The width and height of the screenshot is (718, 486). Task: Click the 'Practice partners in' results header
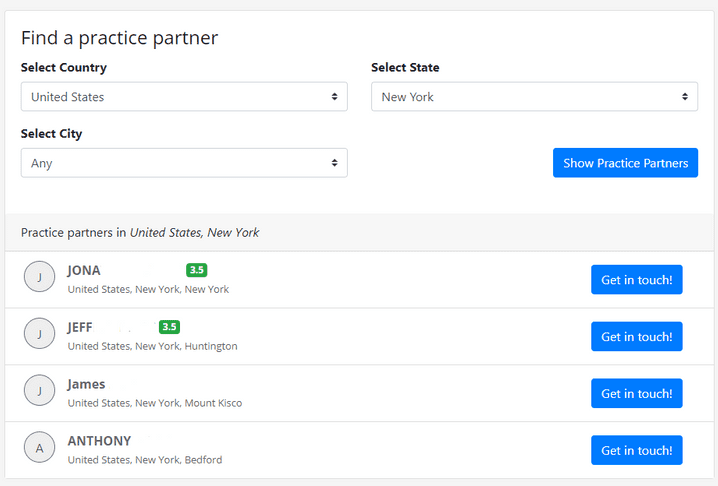140,232
